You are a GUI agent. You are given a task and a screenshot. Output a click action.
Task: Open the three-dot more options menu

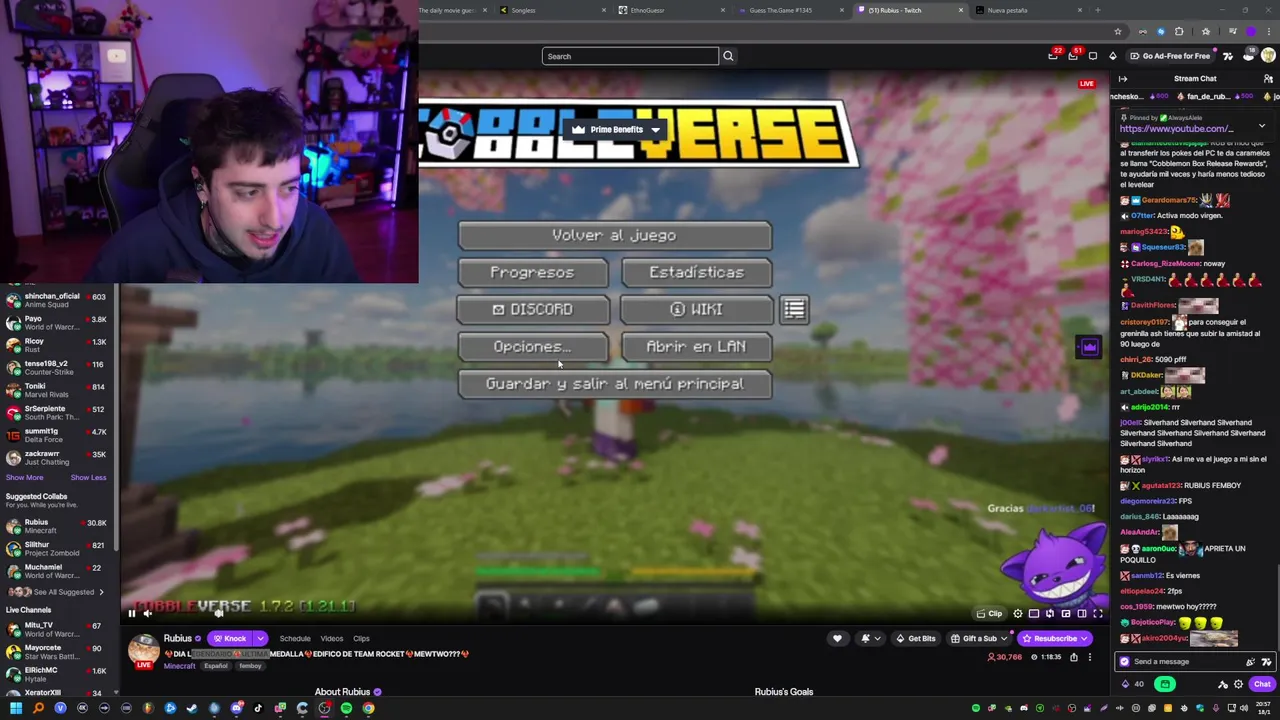click(1090, 657)
